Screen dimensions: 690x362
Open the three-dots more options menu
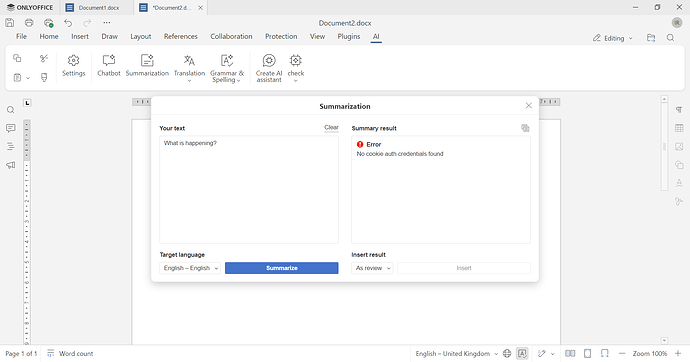coord(106,23)
